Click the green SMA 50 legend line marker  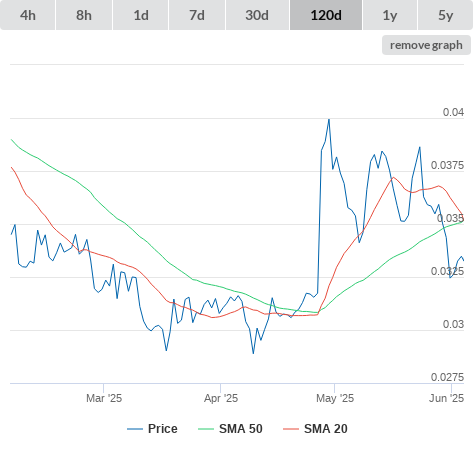coord(206,429)
